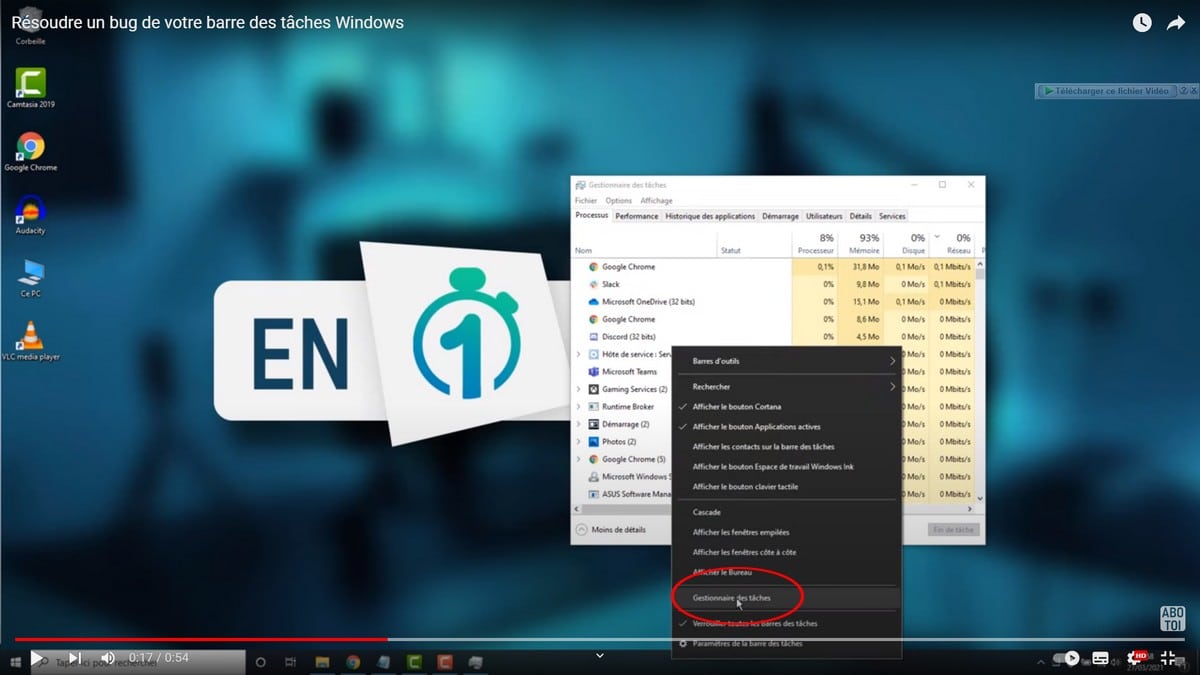The height and width of the screenshot is (675, 1200).
Task: Click the ABO TOI channel watermark
Action: (x=1172, y=618)
